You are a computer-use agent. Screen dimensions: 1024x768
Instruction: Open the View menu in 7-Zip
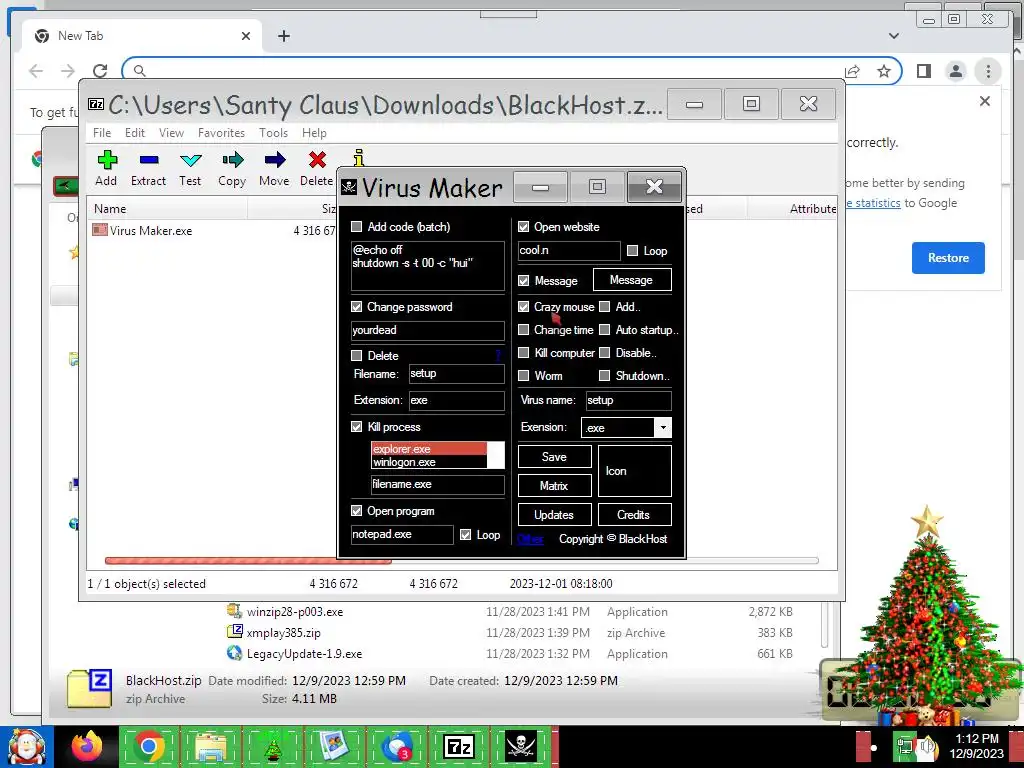pos(171,133)
